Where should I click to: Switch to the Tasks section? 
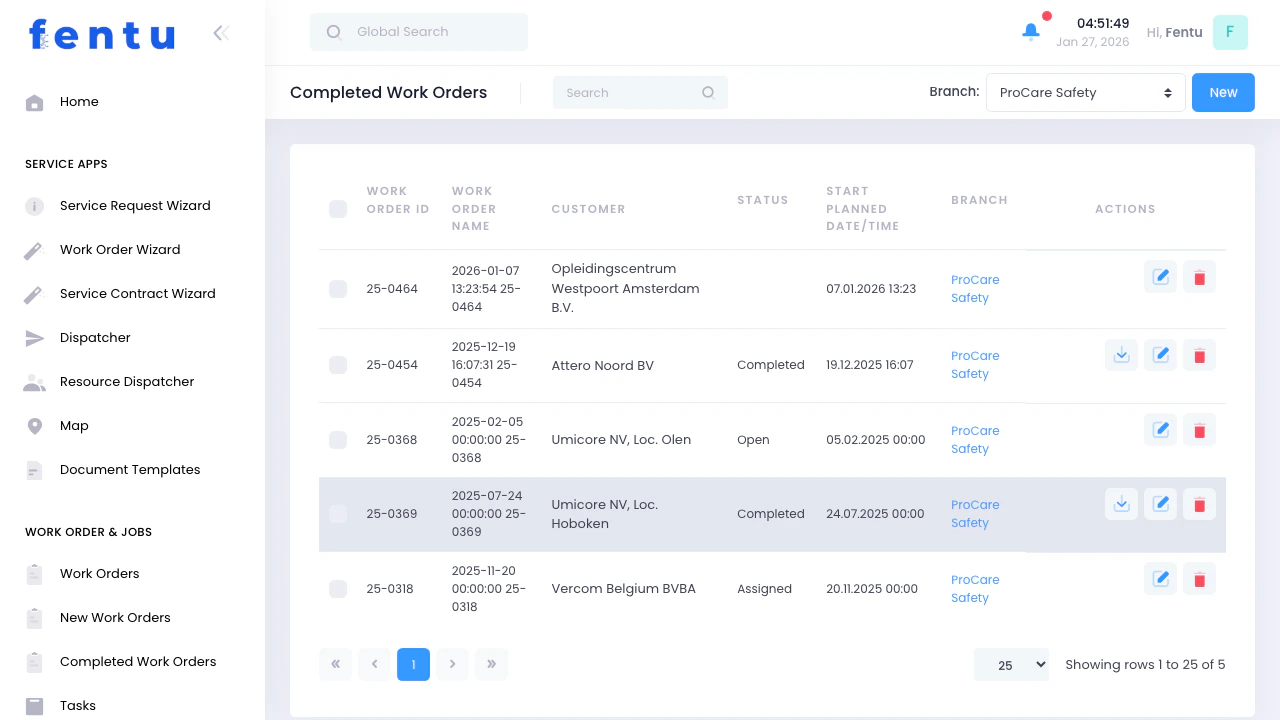point(78,705)
